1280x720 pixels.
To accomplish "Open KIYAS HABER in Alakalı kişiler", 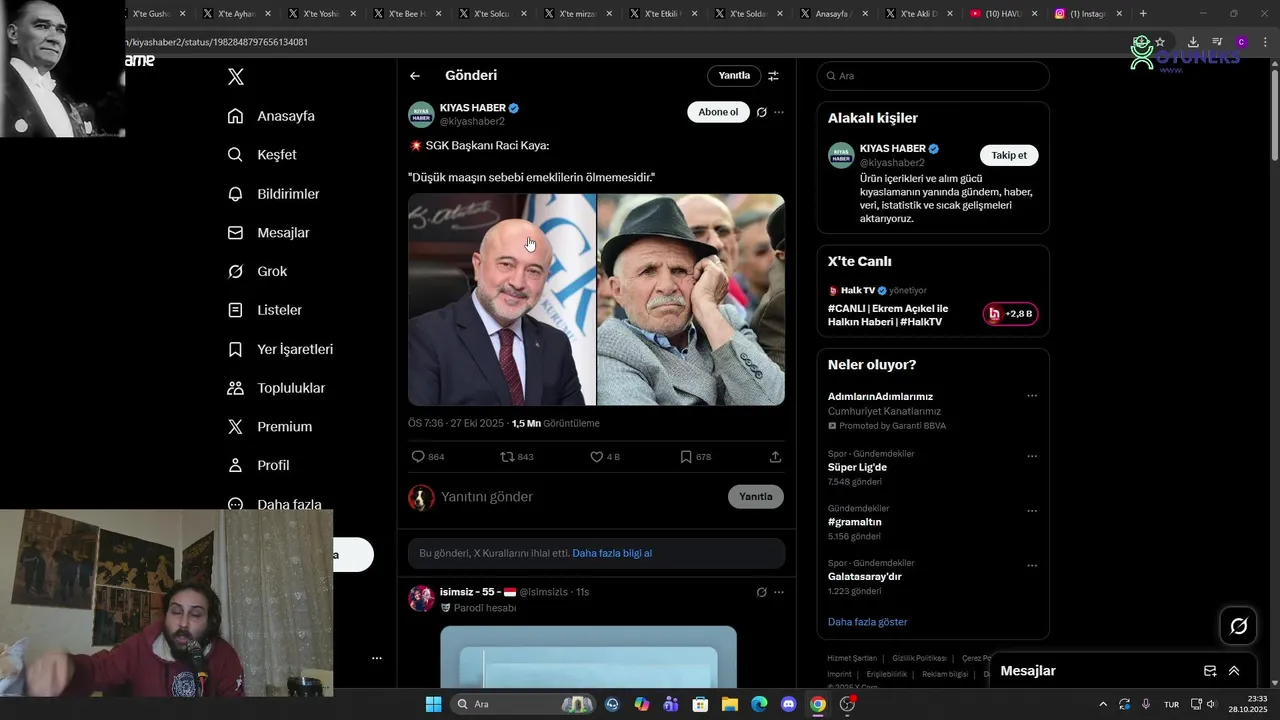I will point(892,148).
